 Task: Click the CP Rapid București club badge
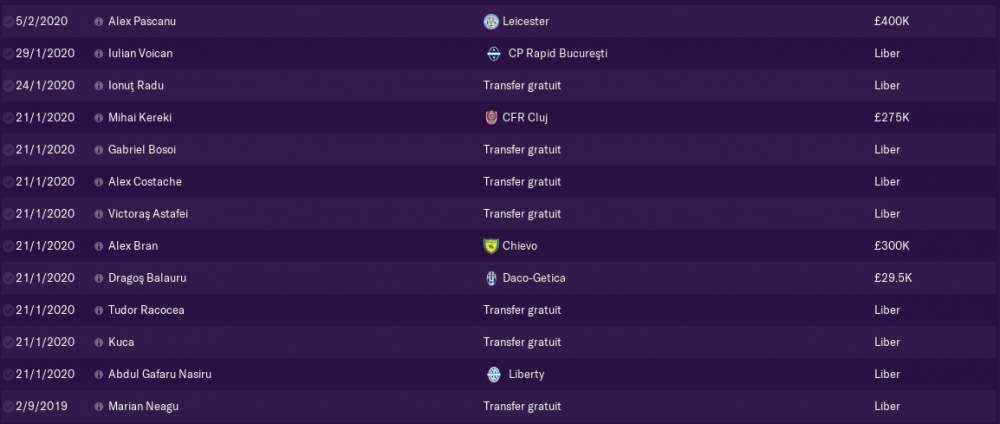pos(494,54)
